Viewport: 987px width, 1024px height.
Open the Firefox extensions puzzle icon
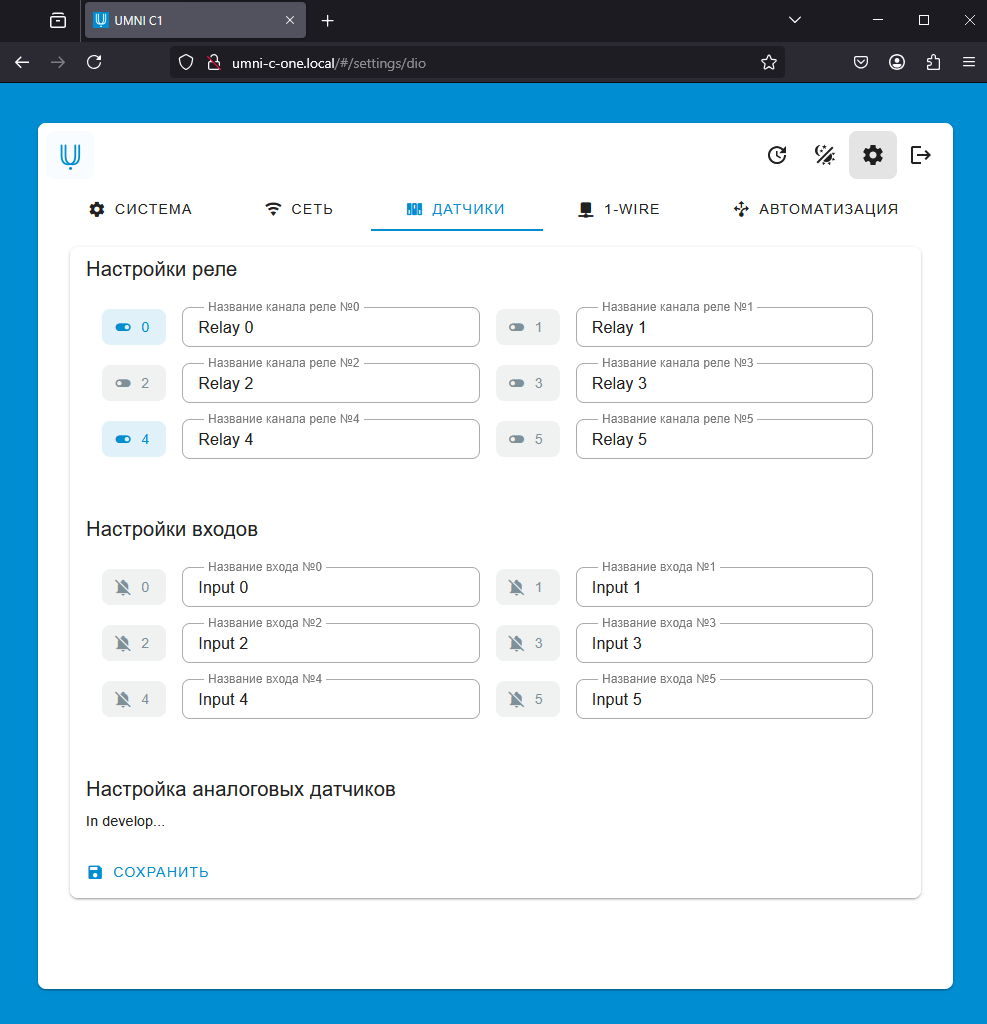point(933,62)
